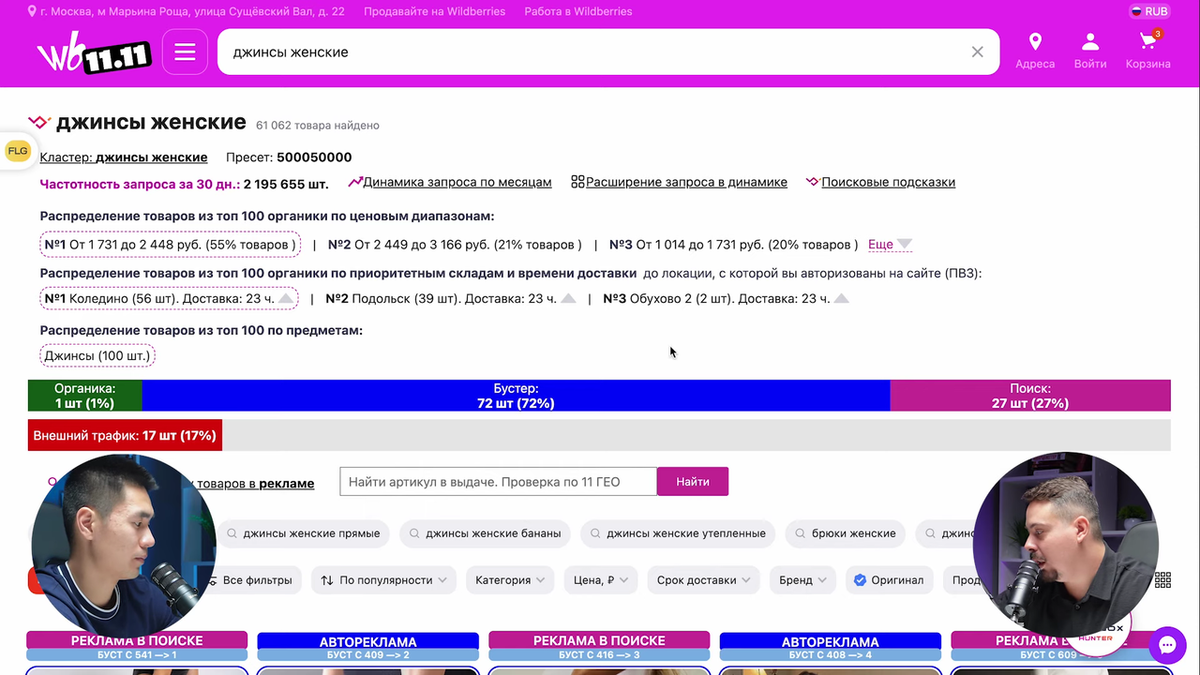Click price range №3 1 014–1 731 руб.
The width and height of the screenshot is (1200, 675).
(x=733, y=244)
